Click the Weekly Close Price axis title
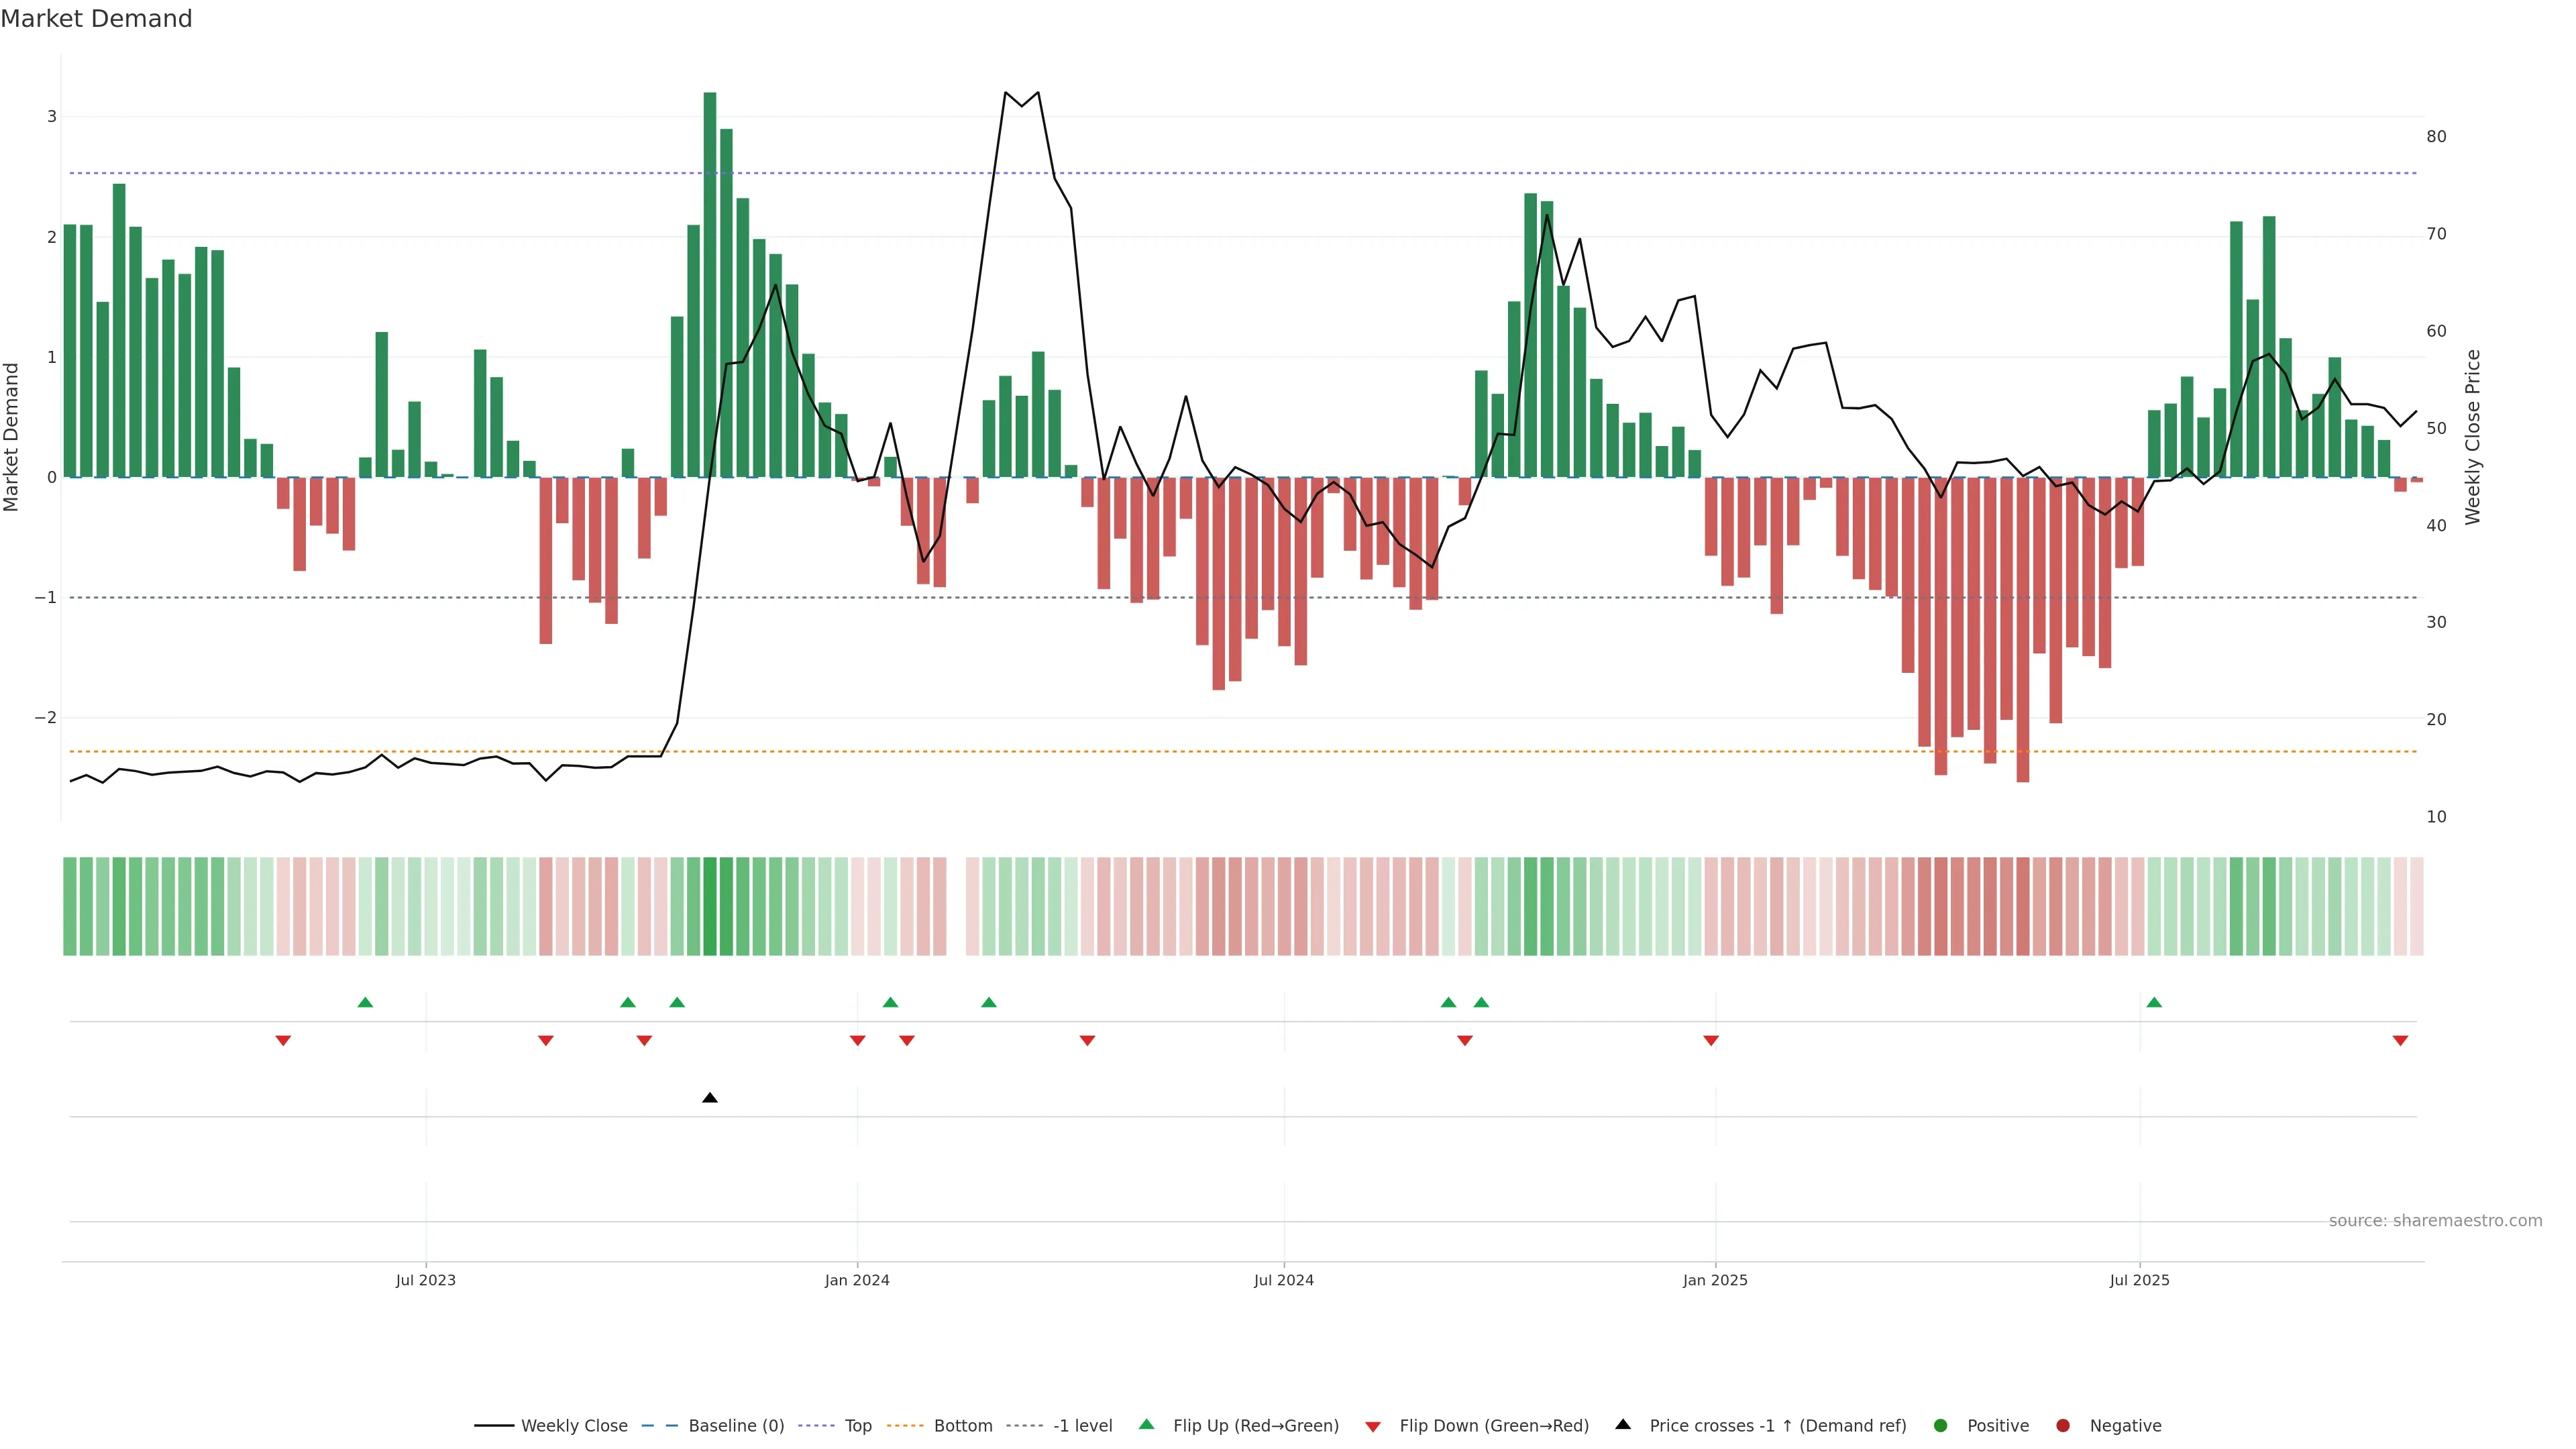 click(x=2472, y=437)
